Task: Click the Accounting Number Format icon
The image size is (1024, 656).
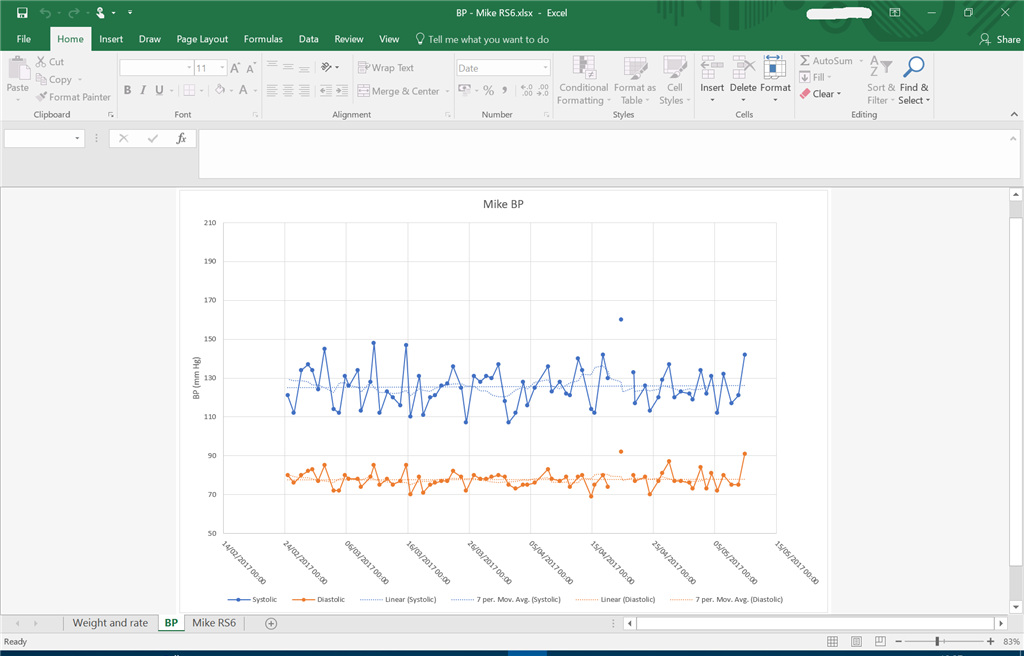Action: click(464, 91)
